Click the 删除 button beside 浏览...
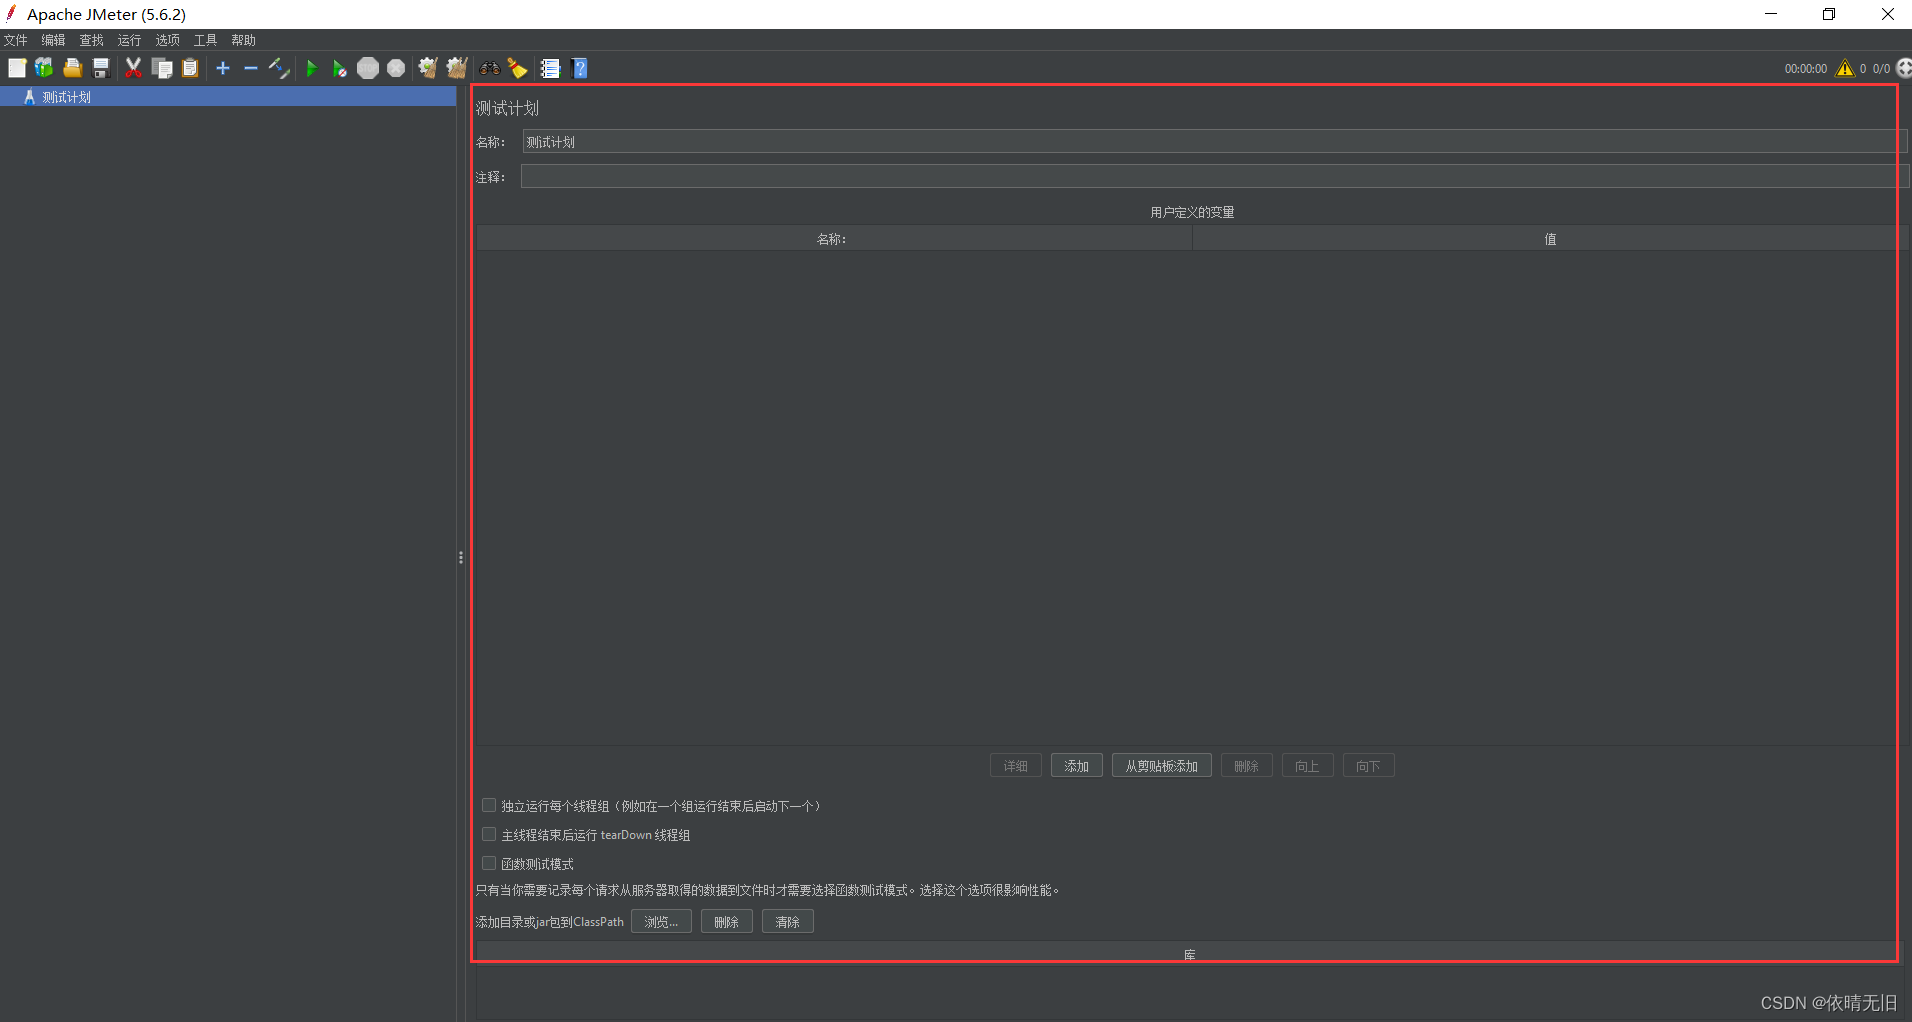The image size is (1912, 1022). pos(727,922)
